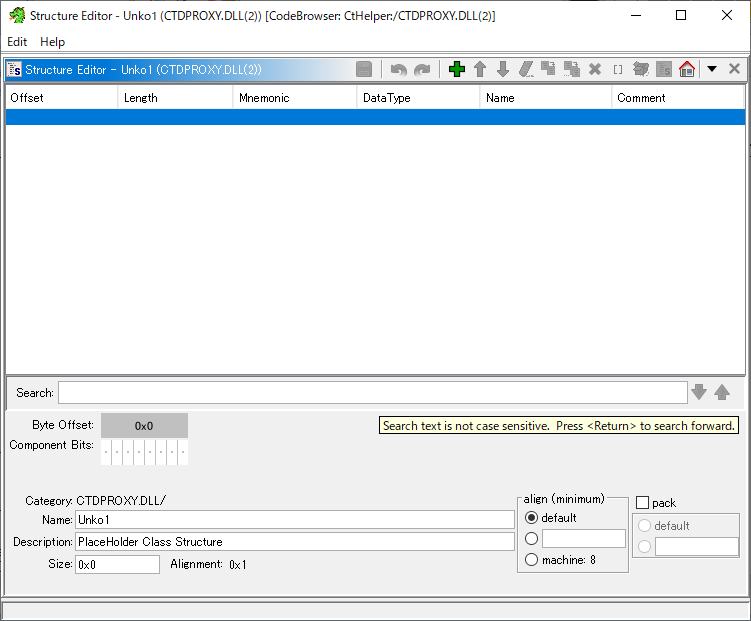This screenshot has width=751, height=621.
Task: Click the Byte Offset 0x0 box
Action: pyautogui.click(x=144, y=426)
